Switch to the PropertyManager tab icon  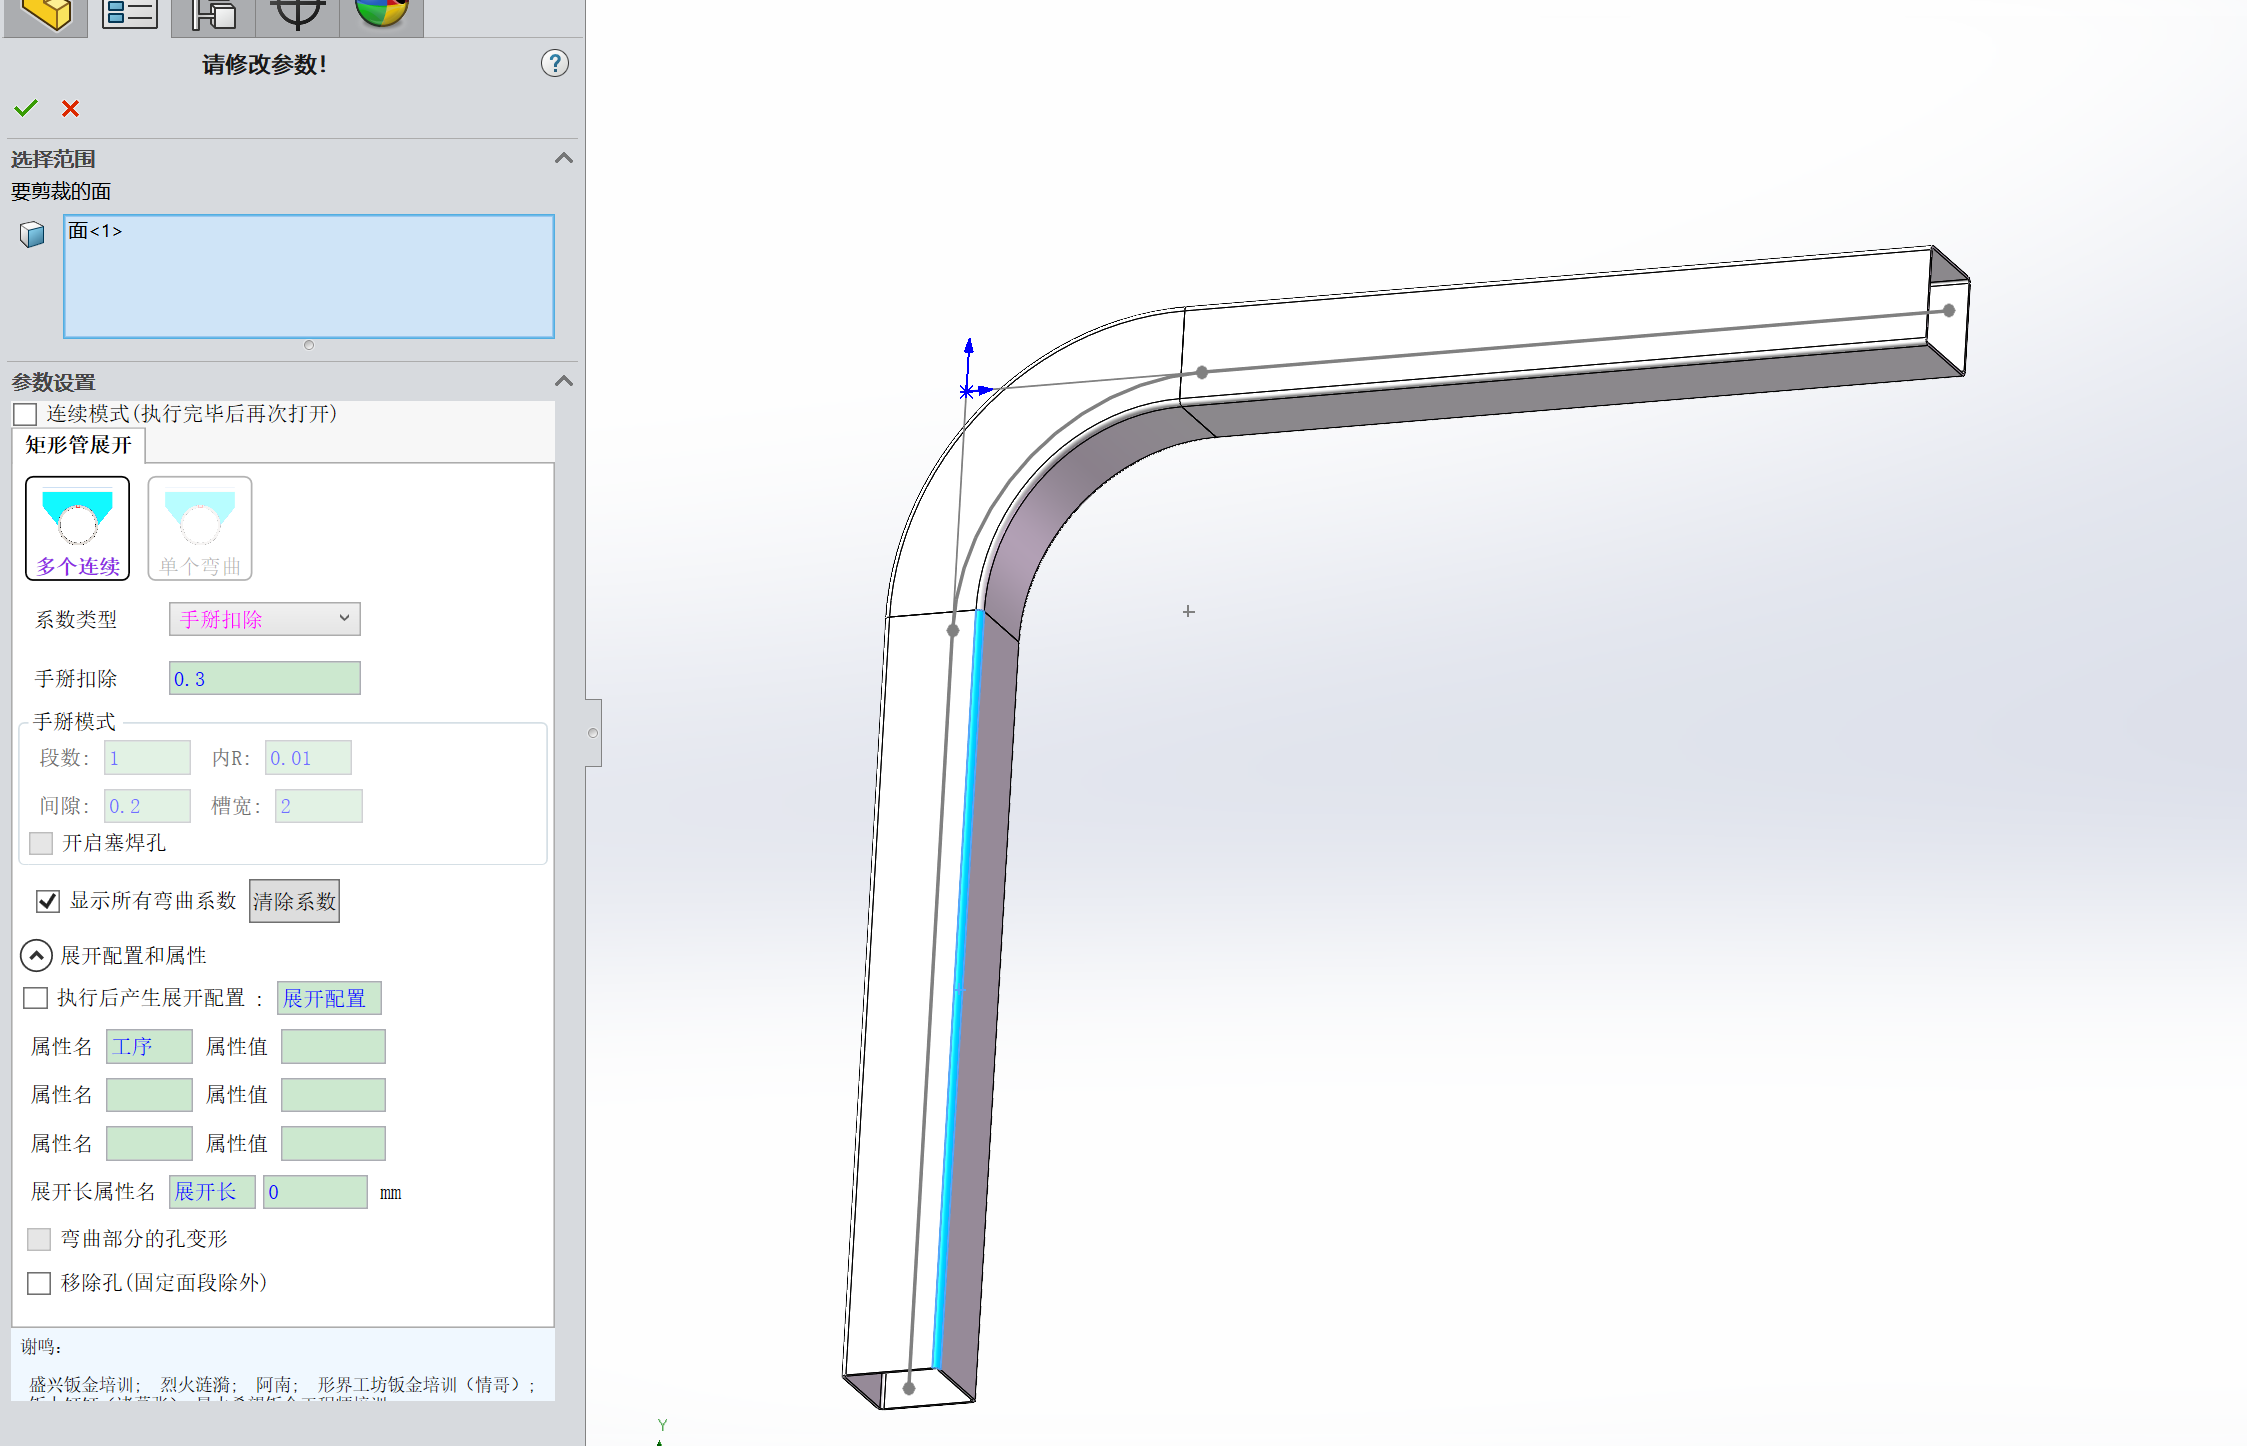click(130, 15)
